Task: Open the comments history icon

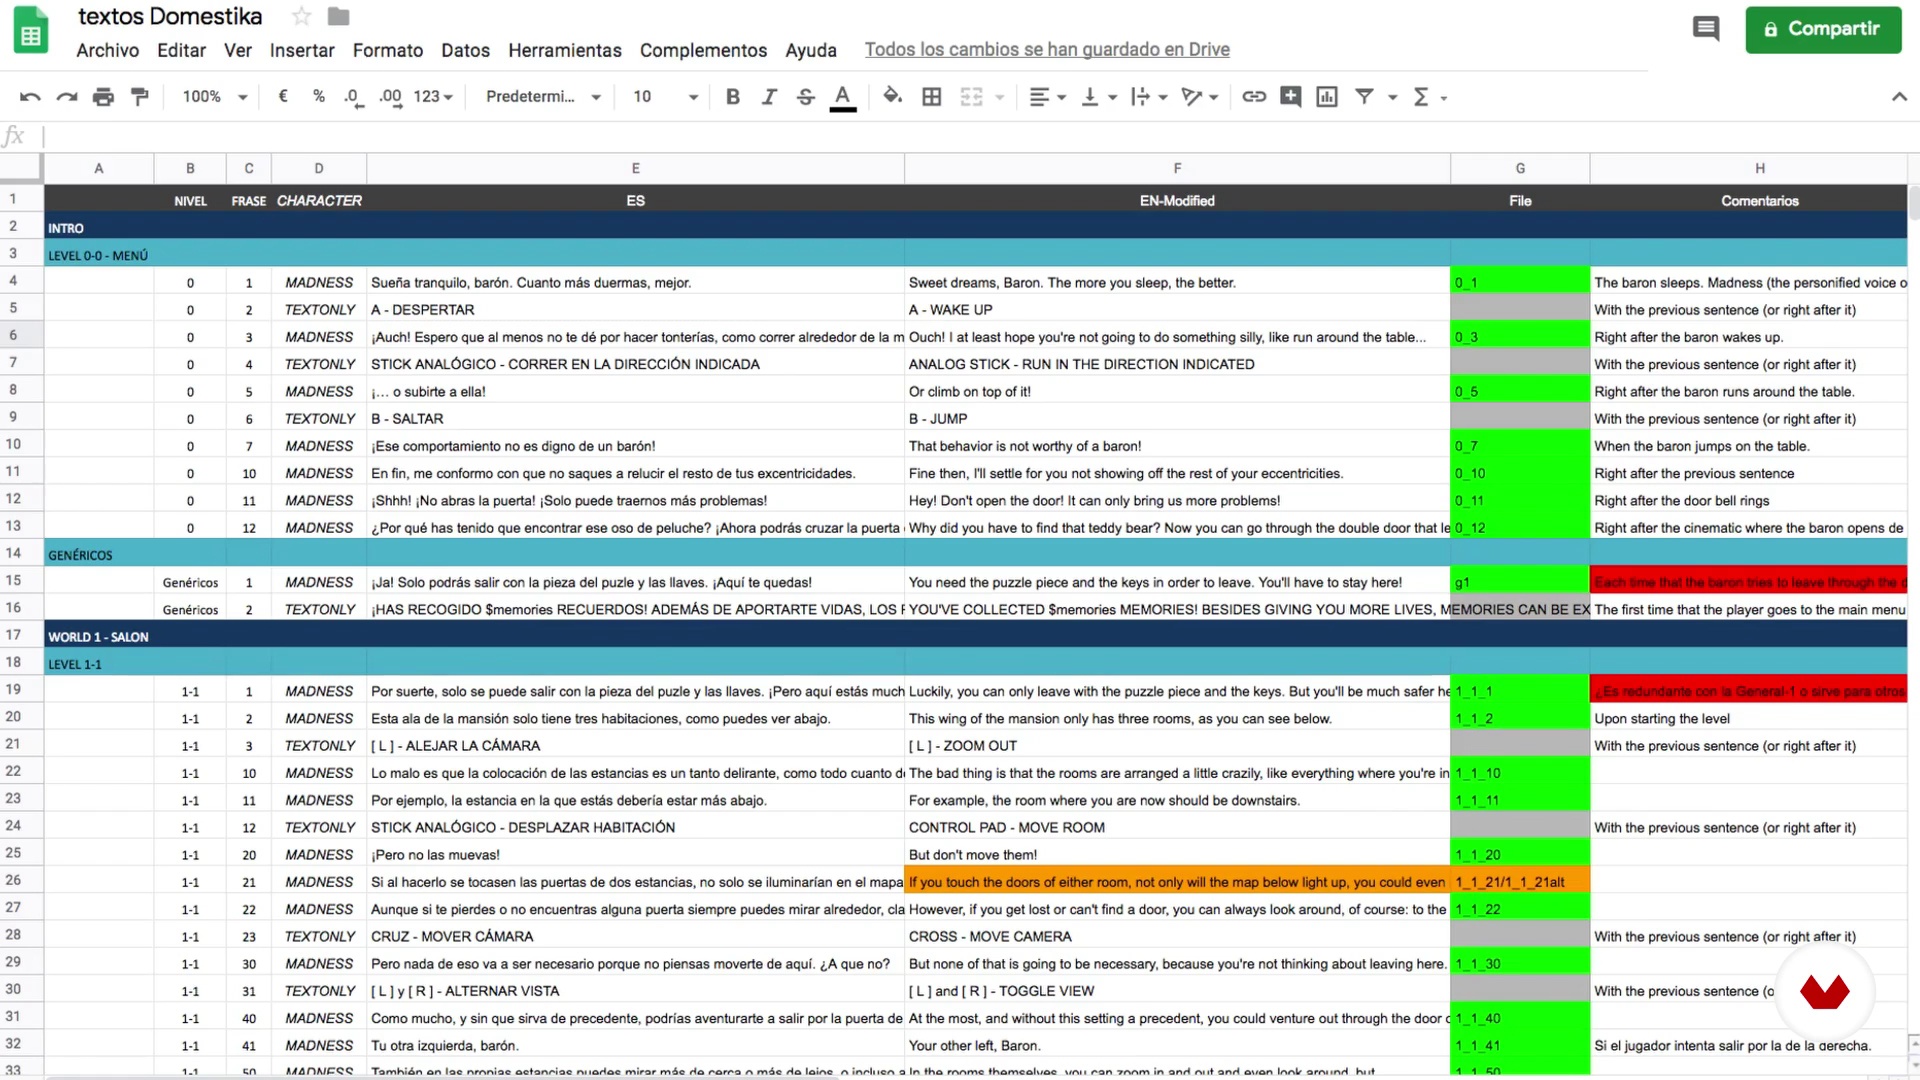Action: pyautogui.click(x=1706, y=29)
